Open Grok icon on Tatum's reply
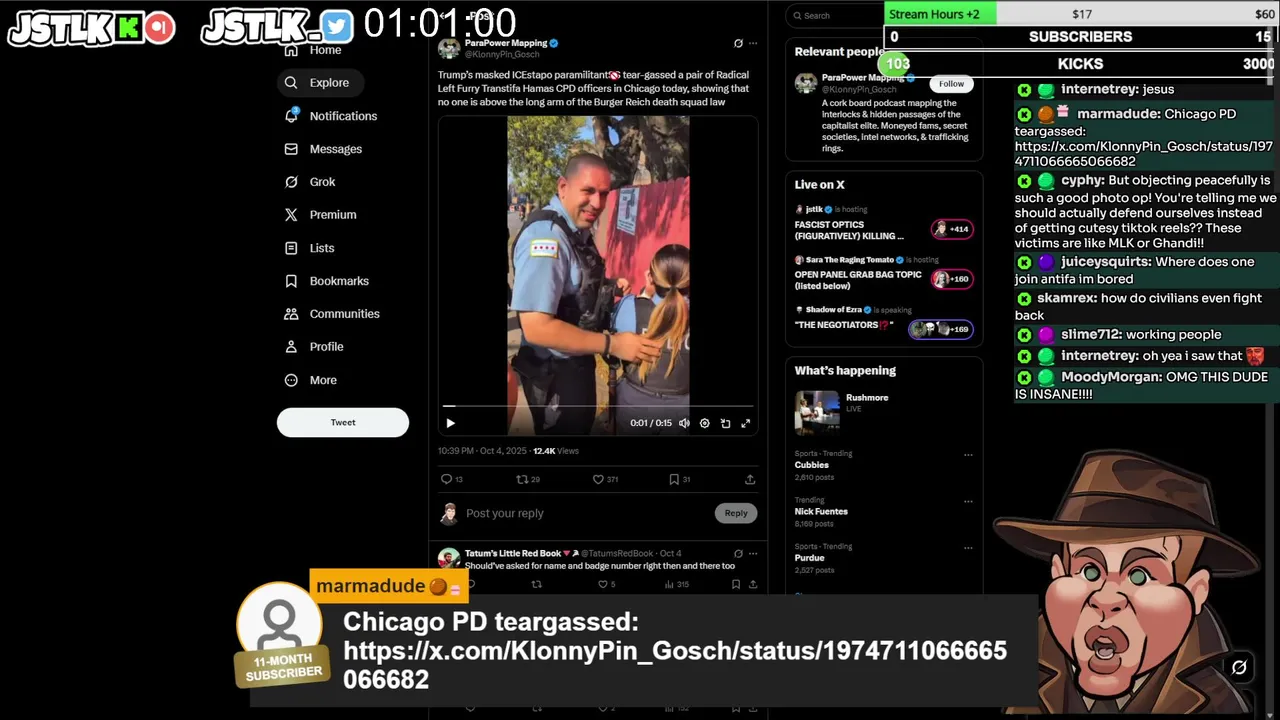The image size is (1280, 720). (x=738, y=553)
